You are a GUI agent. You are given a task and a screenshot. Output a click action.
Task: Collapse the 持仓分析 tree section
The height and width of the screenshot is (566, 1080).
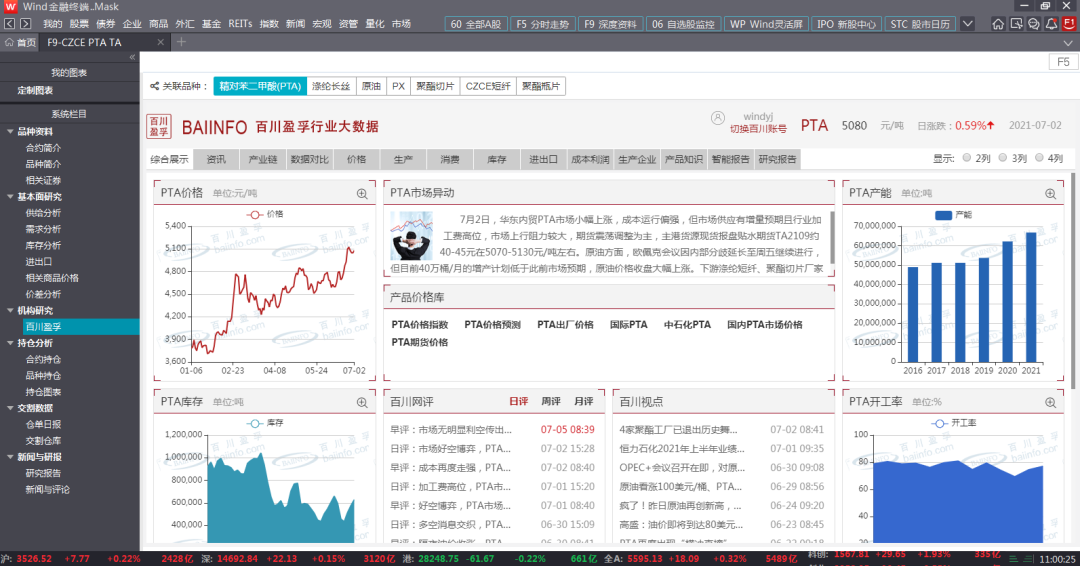[10, 343]
